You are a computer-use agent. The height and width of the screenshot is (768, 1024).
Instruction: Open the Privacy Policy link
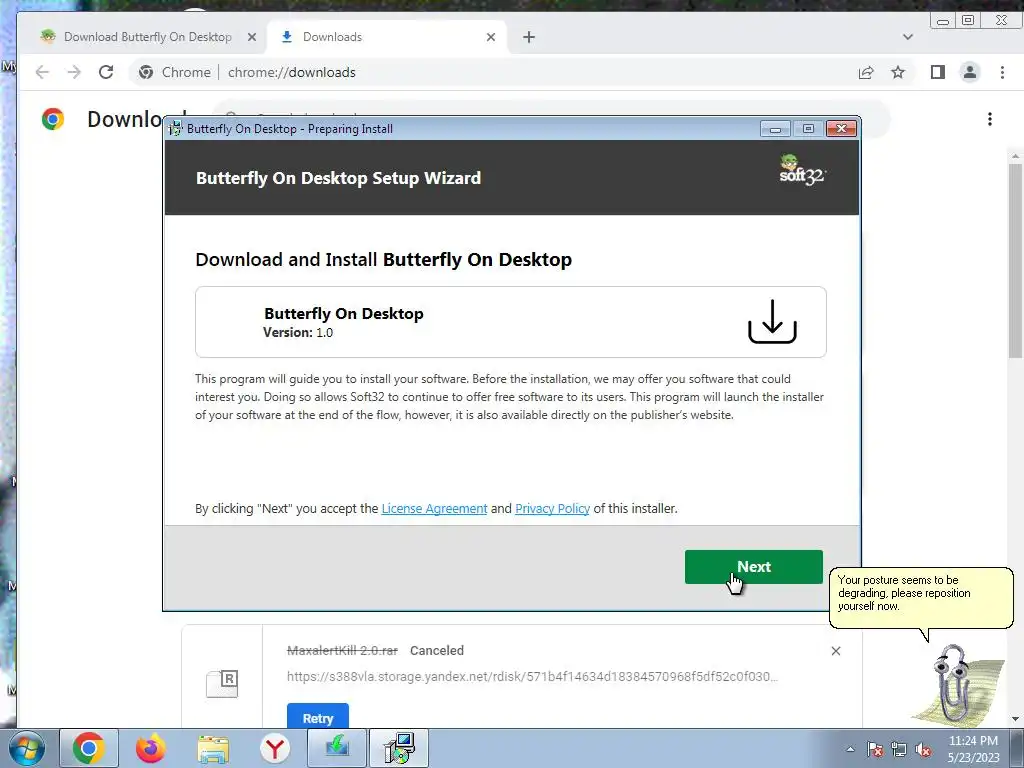552,508
